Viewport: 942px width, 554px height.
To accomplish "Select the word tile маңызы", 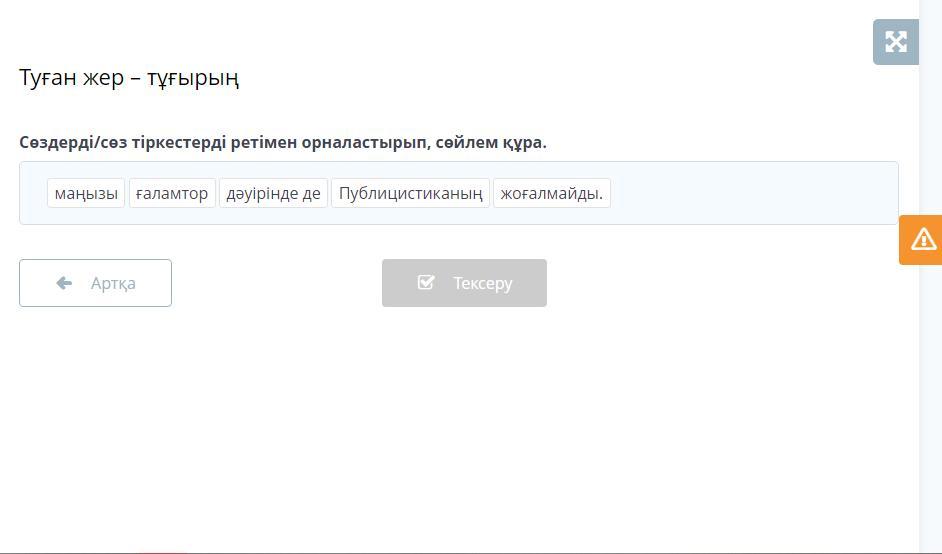I will (86, 194).
